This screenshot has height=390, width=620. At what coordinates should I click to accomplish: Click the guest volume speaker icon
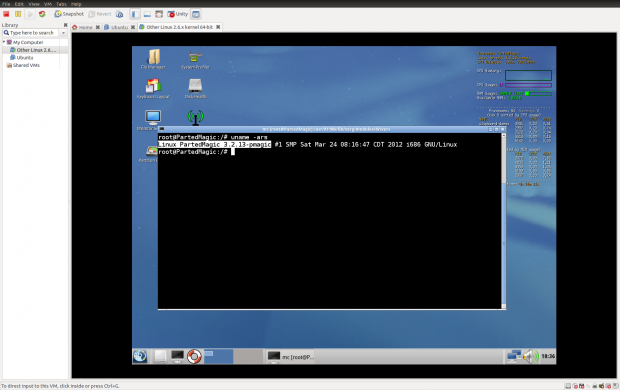[x=531, y=356]
